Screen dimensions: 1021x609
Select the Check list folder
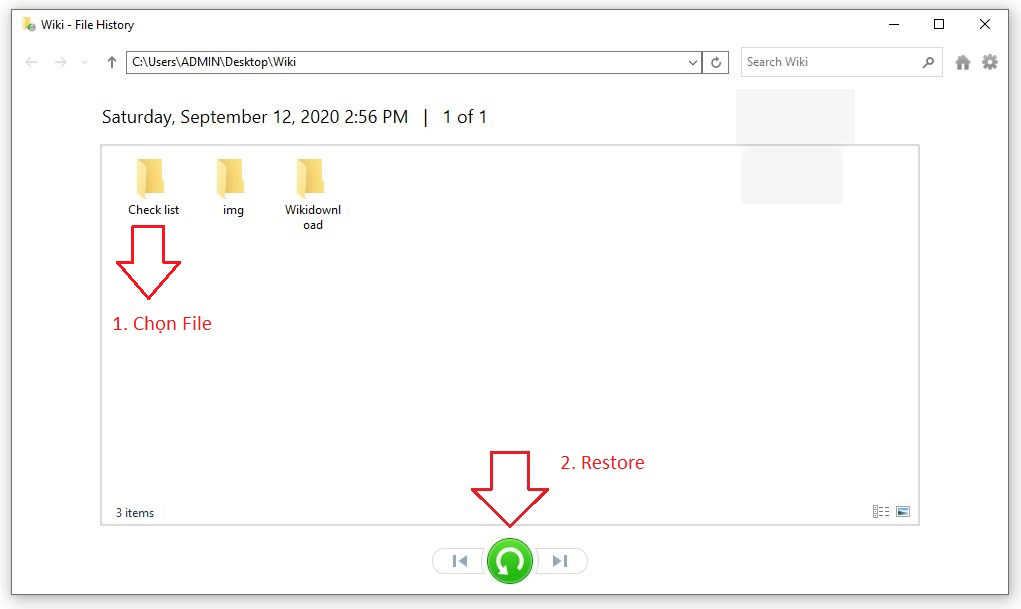(153, 188)
